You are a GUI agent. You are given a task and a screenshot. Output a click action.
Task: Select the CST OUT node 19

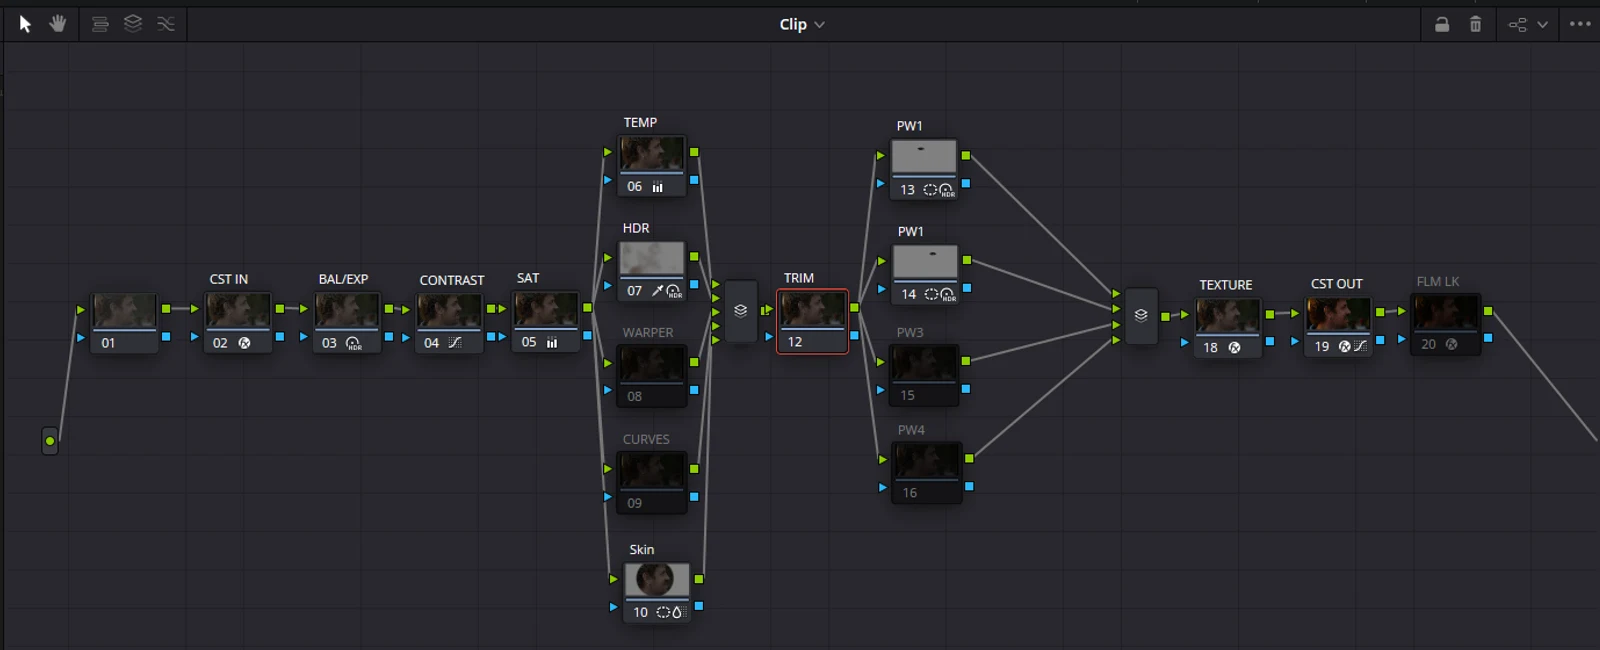[1338, 328]
